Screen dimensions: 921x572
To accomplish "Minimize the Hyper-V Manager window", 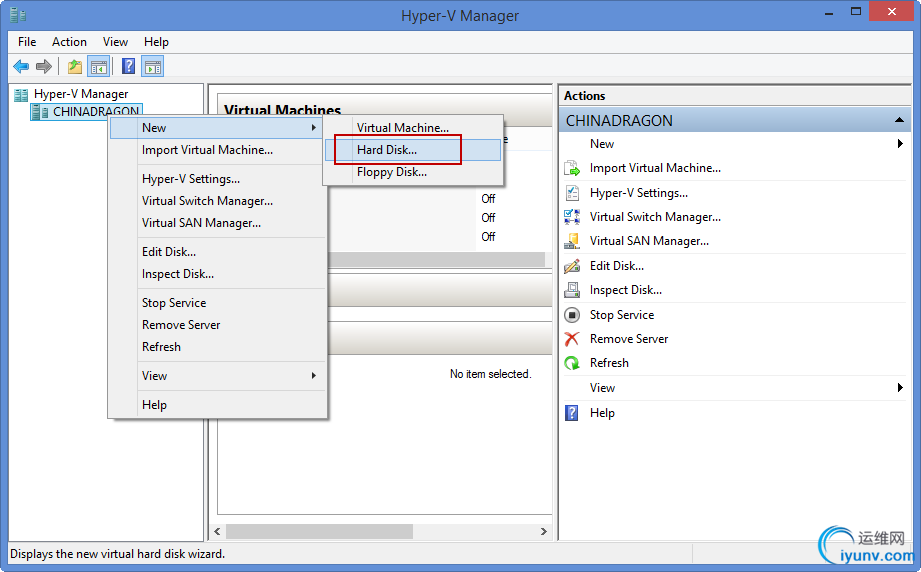I will (x=829, y=12).
